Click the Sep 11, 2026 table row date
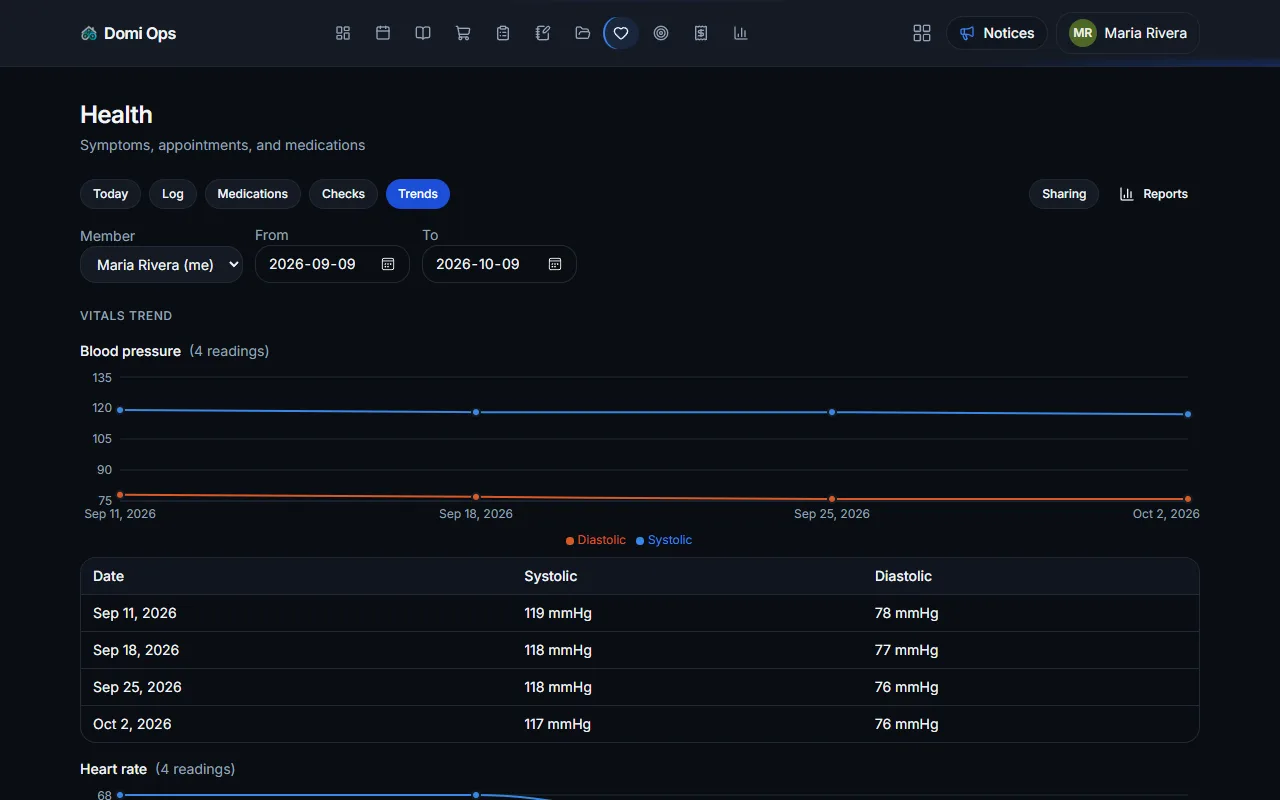Screen dimensions: 1280x800 click(x=135, y=613)
